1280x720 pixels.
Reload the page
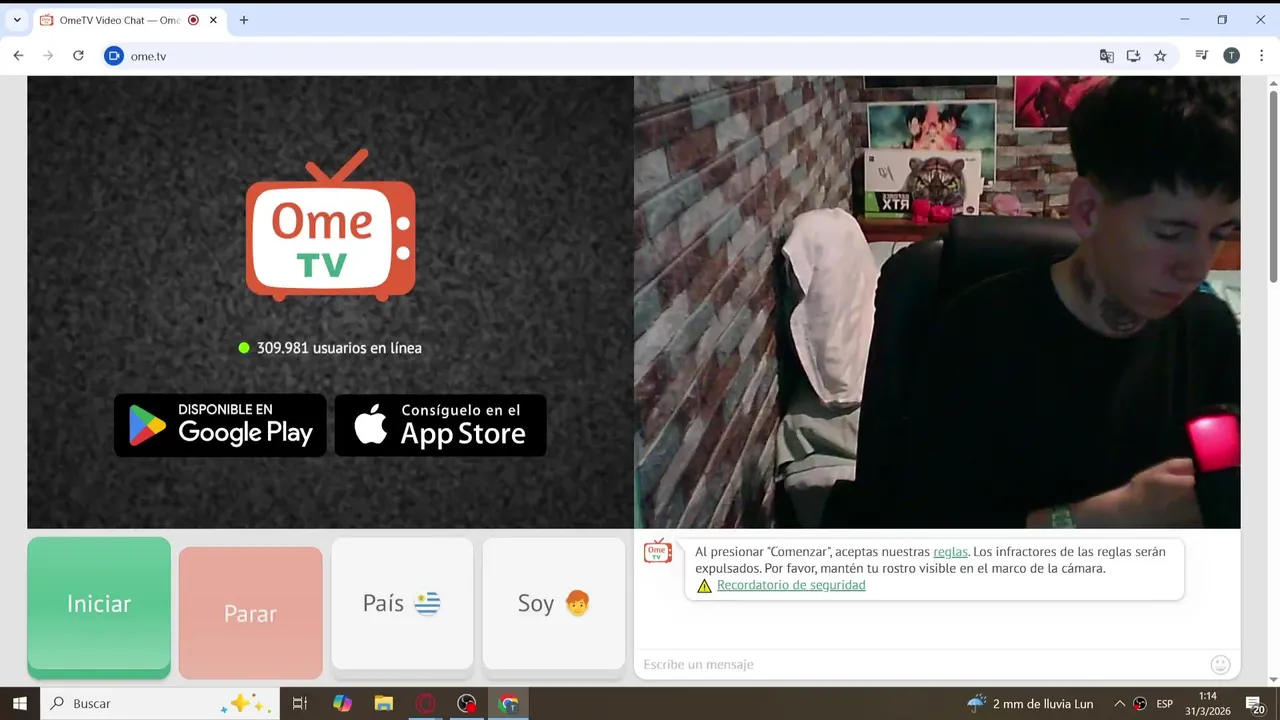(x=78, y=56)
